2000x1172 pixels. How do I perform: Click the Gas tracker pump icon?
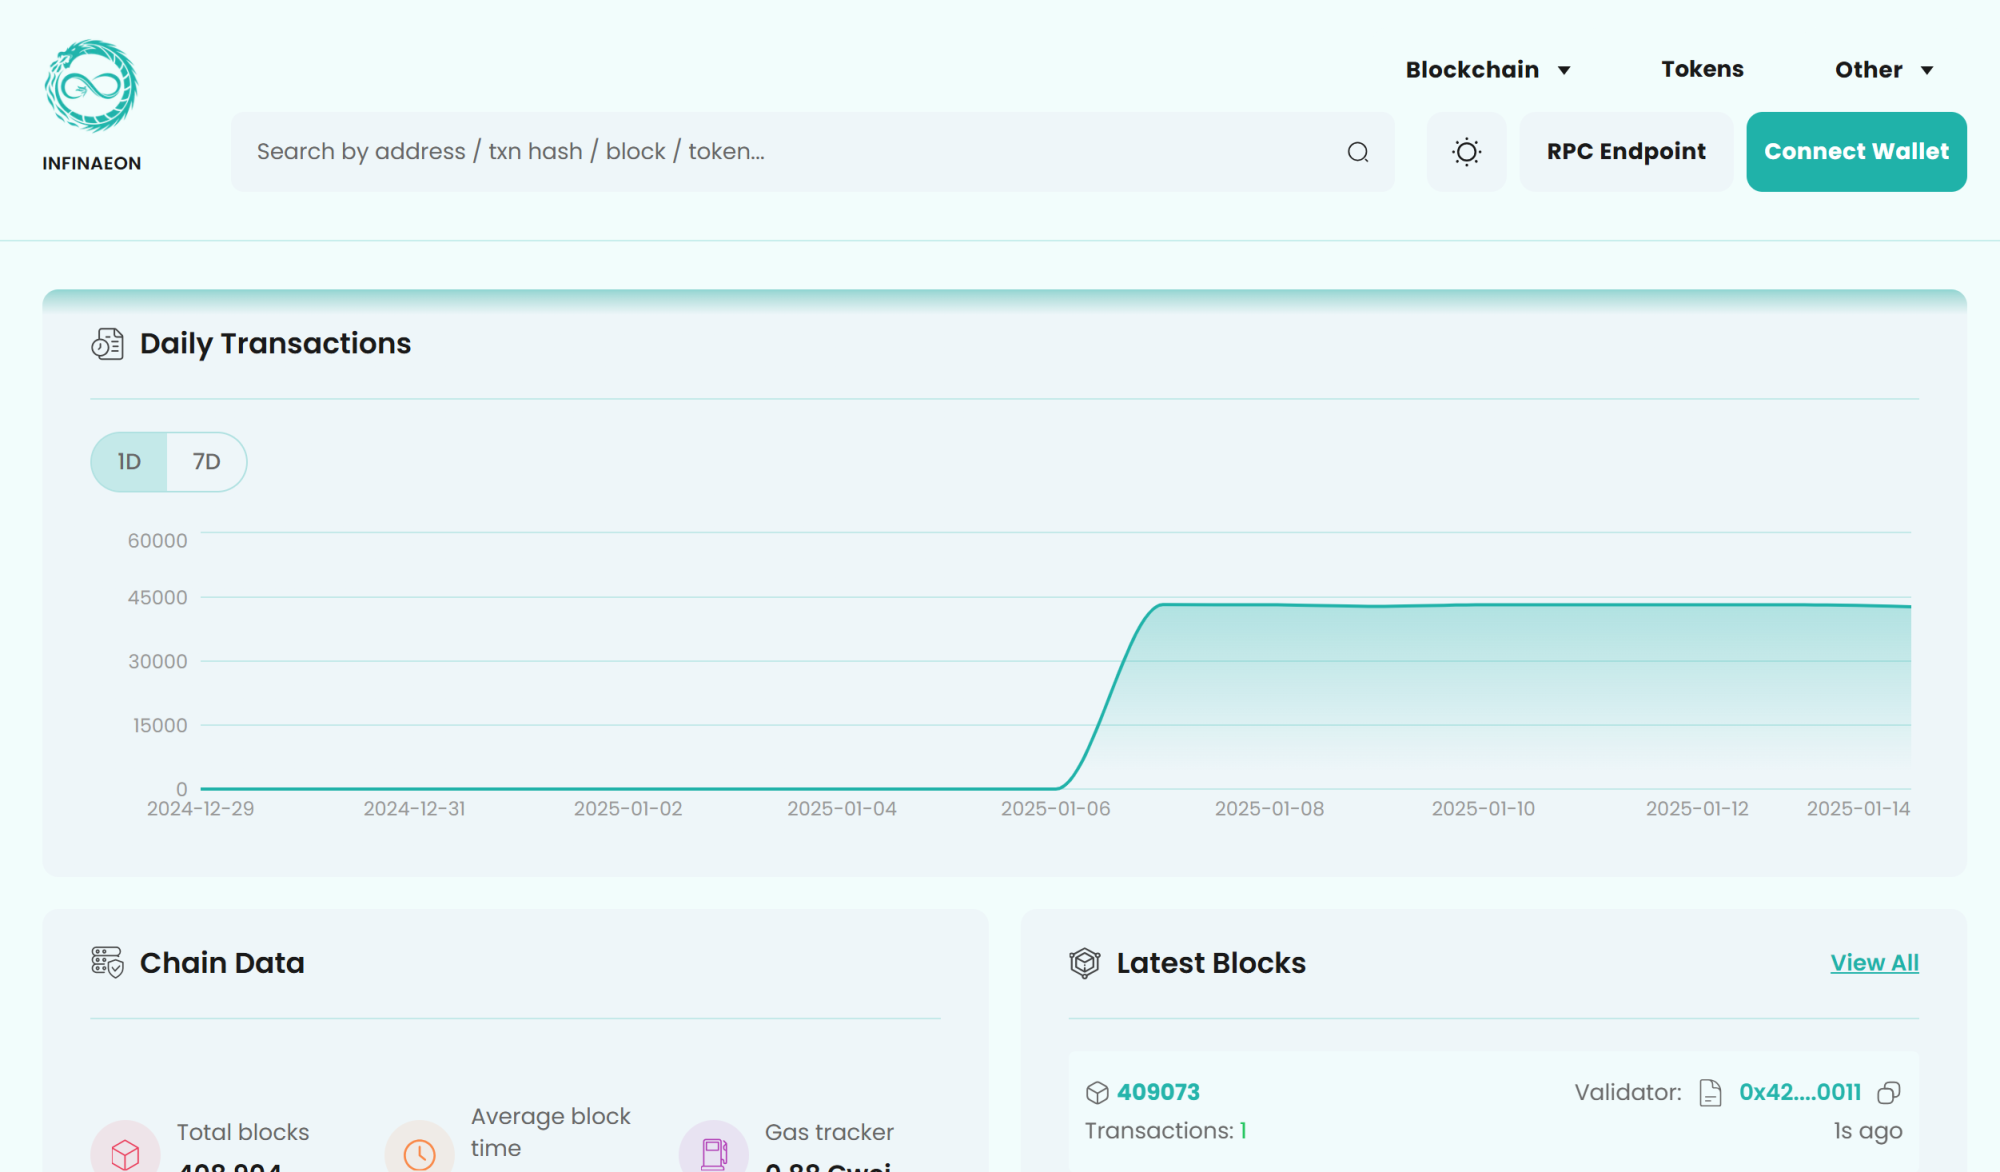click(x=713, y=1153)
